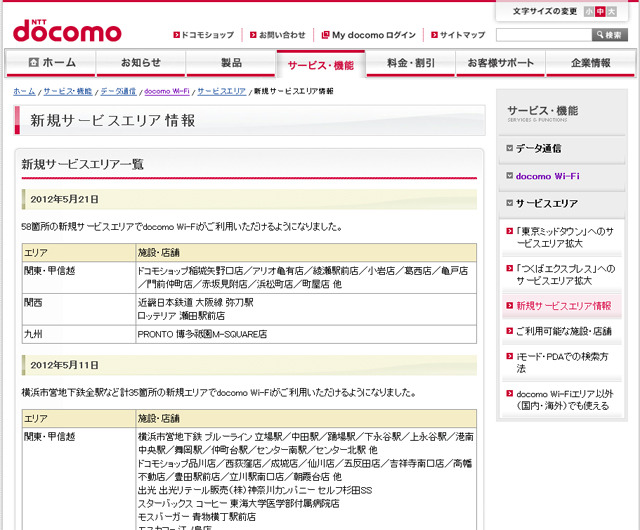Click the 関西 table cell
Image resolution: width=640 pixels, height=530 pixels.
pos(79,309)
